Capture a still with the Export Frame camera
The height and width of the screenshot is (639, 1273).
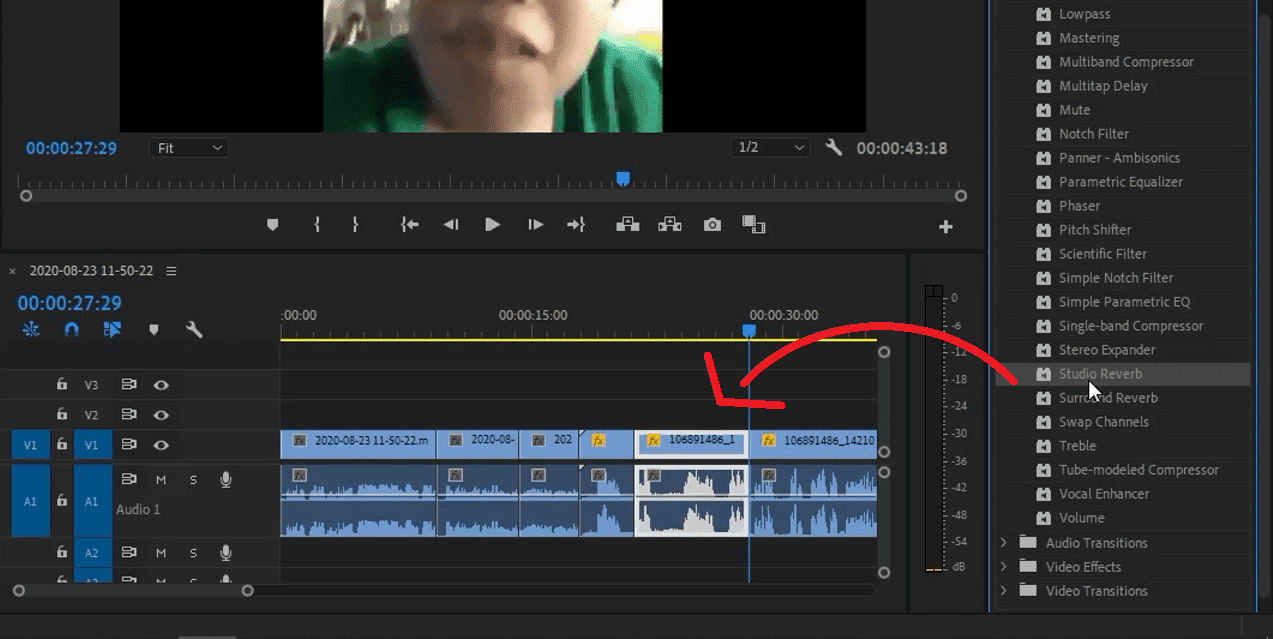[x=712, y=224]
